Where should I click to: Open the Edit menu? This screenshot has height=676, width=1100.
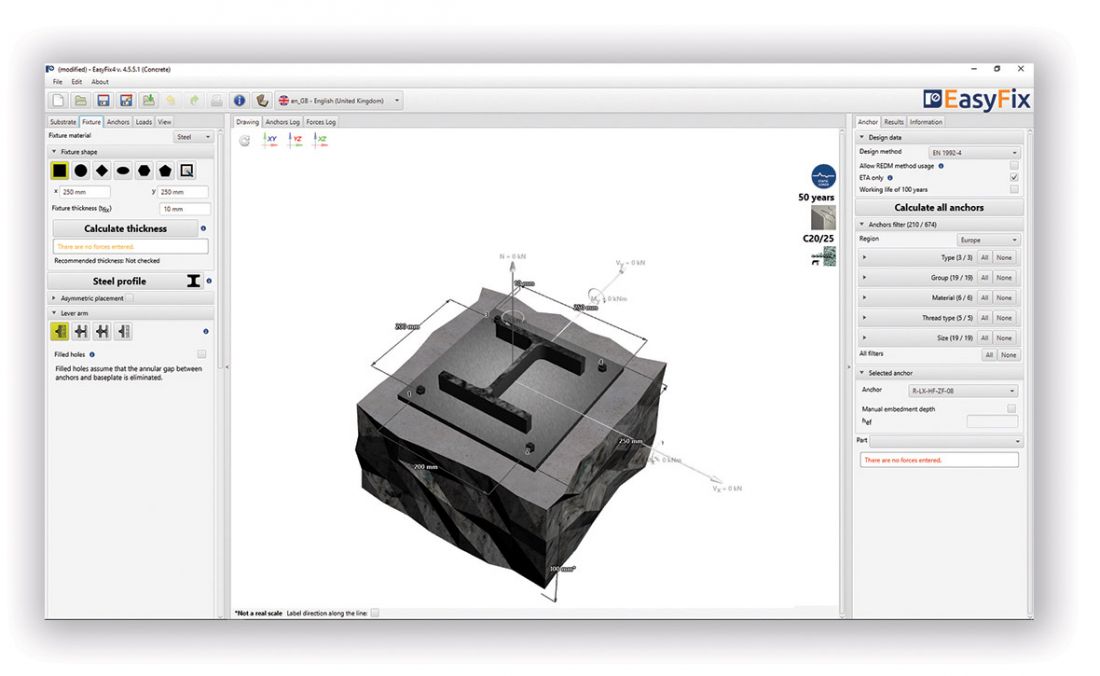point(76,82)
